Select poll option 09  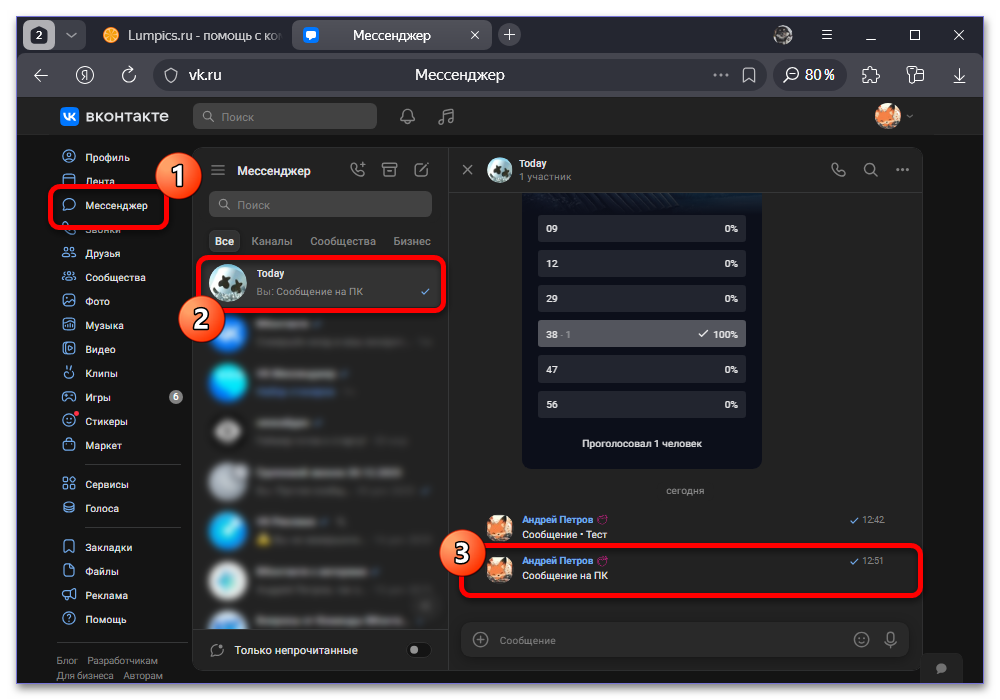click(642, 228)
